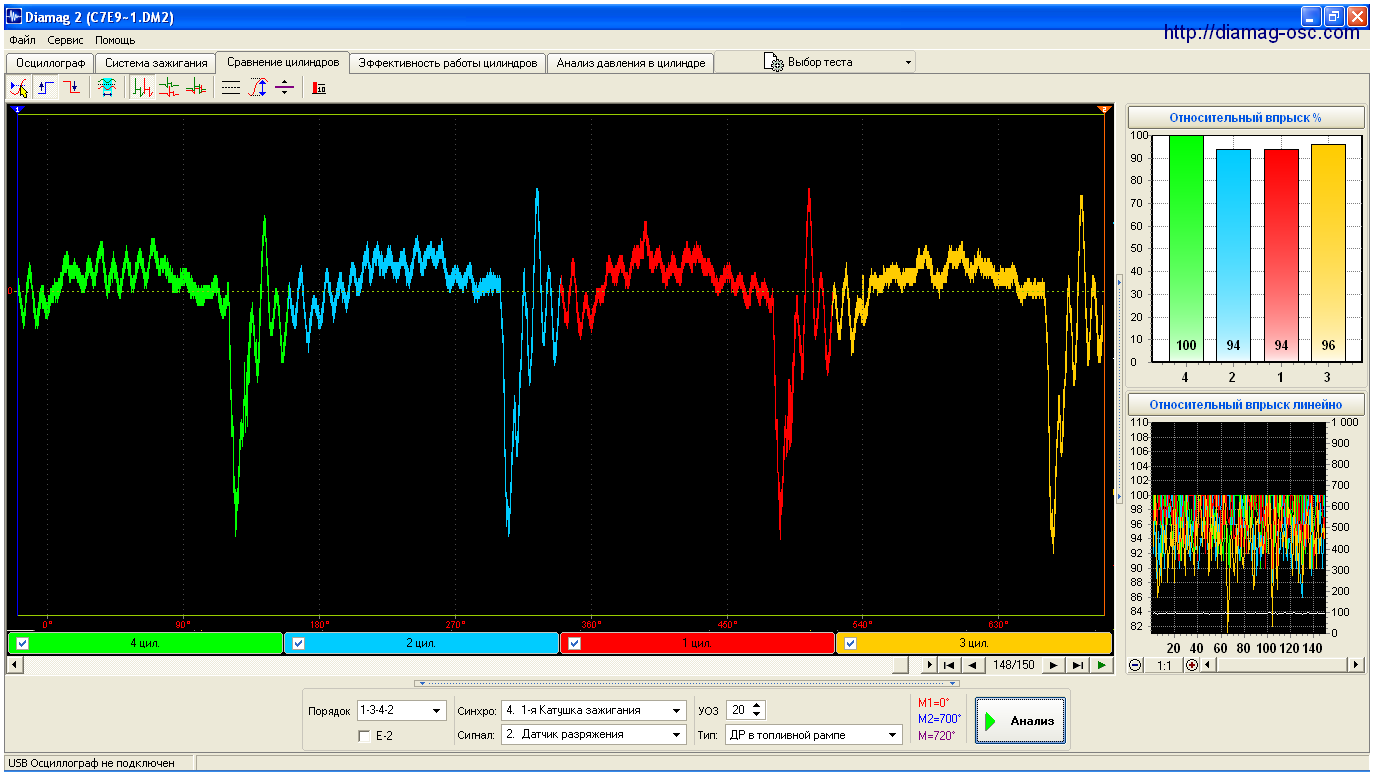Click left arrow of waveform scrollbar
Viewport: 1374px width, 776px height.
[14, 665]
